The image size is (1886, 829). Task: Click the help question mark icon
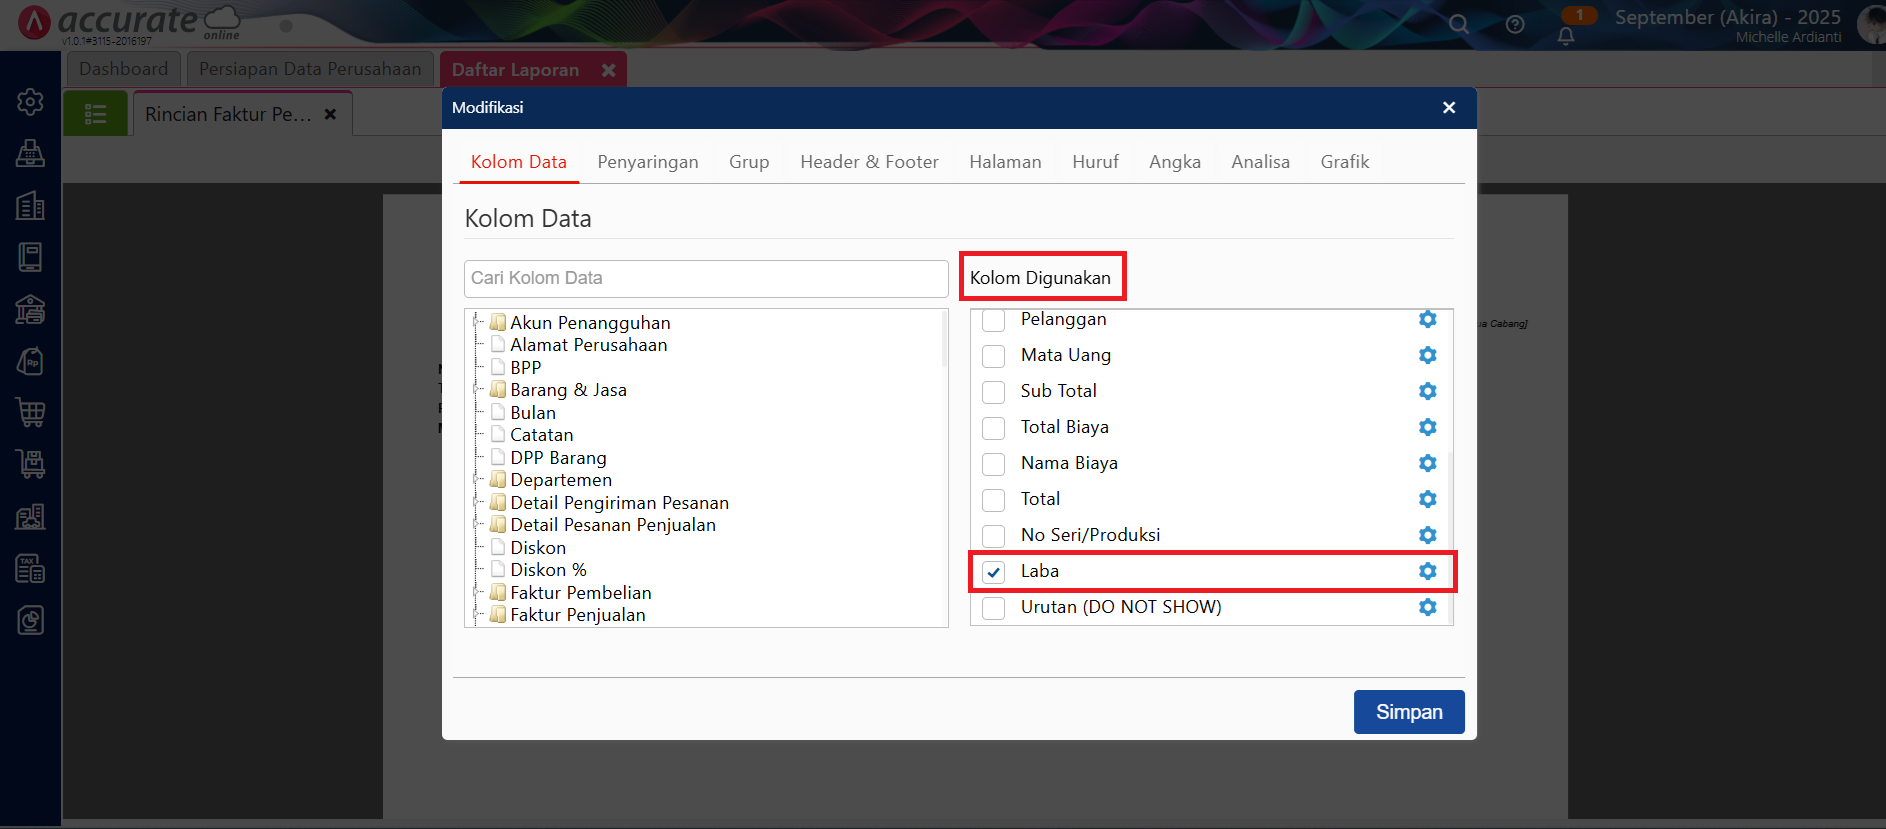tap(1515, 24)
